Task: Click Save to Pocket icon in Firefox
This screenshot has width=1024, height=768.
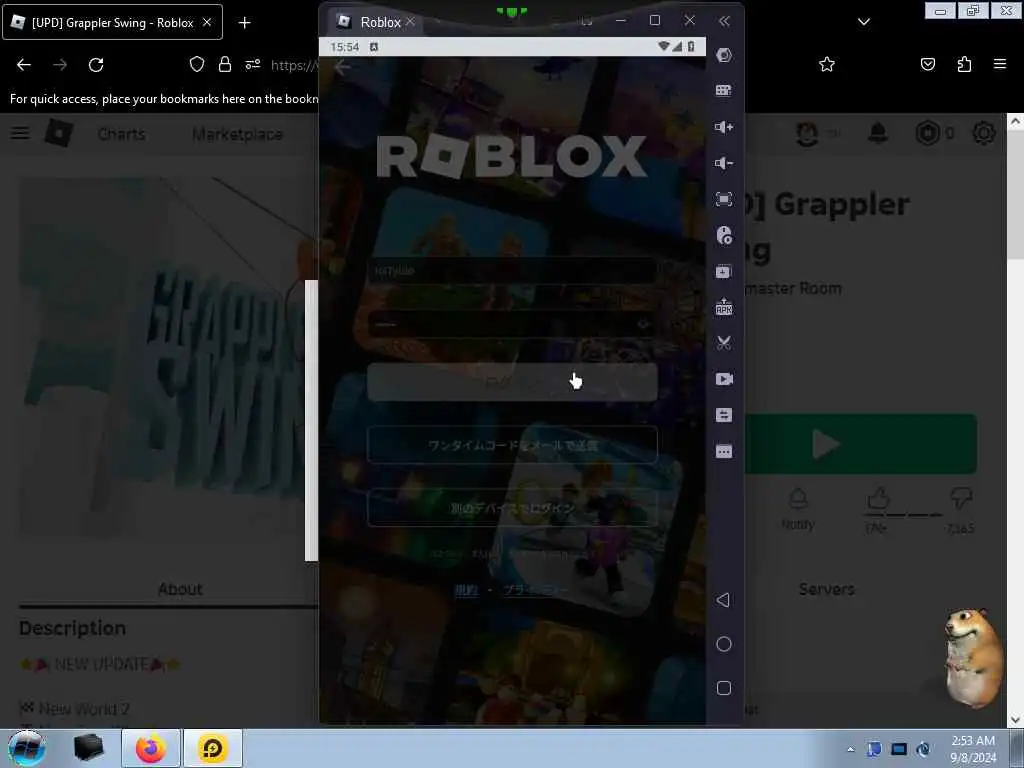Action: coord(928,64)
